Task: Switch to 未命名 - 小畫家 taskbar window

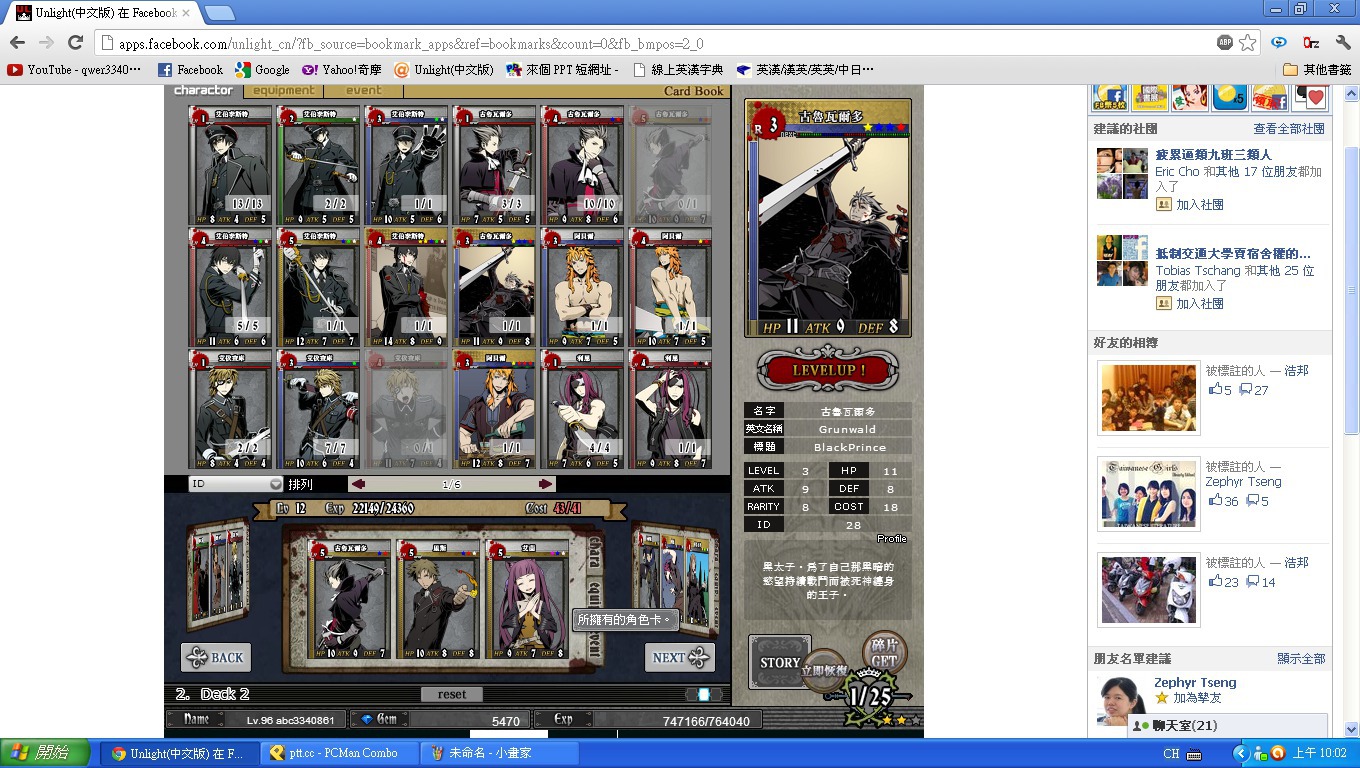Action: 498,753
